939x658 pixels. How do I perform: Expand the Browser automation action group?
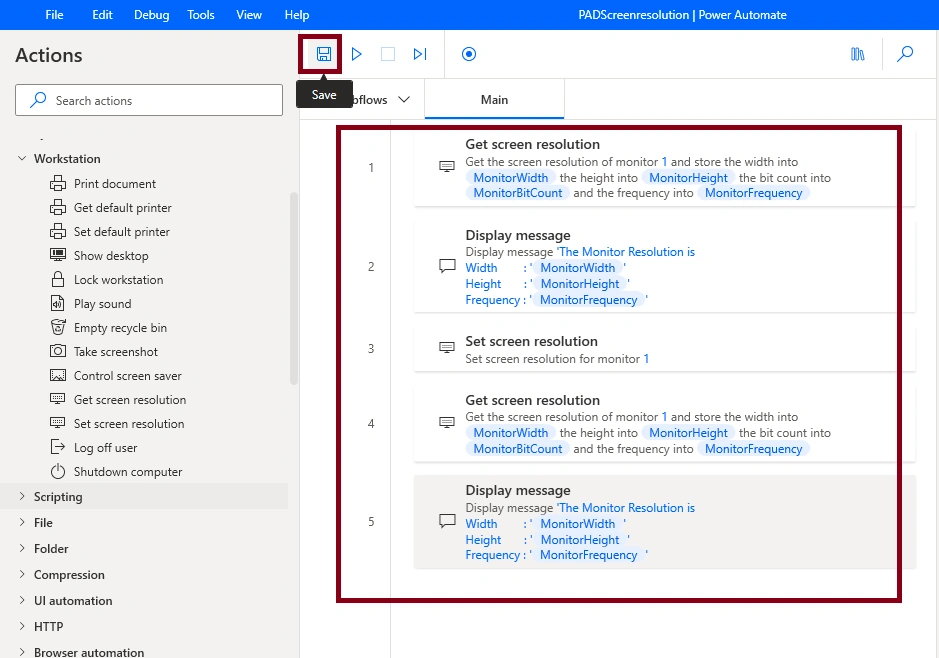pos(22,651)
